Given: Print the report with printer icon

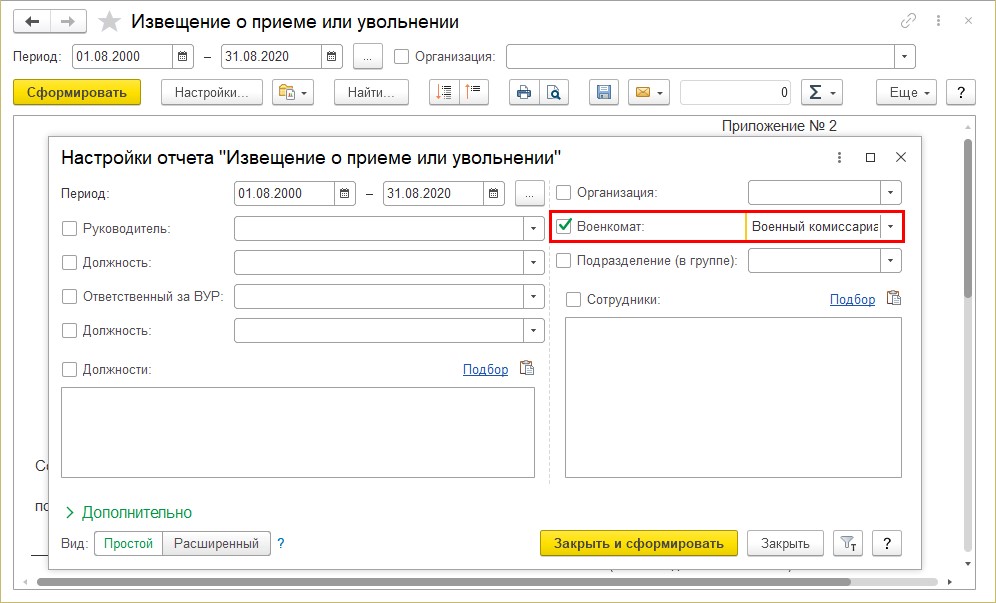Looking at the screenshot, I should (x=524, y=93).
